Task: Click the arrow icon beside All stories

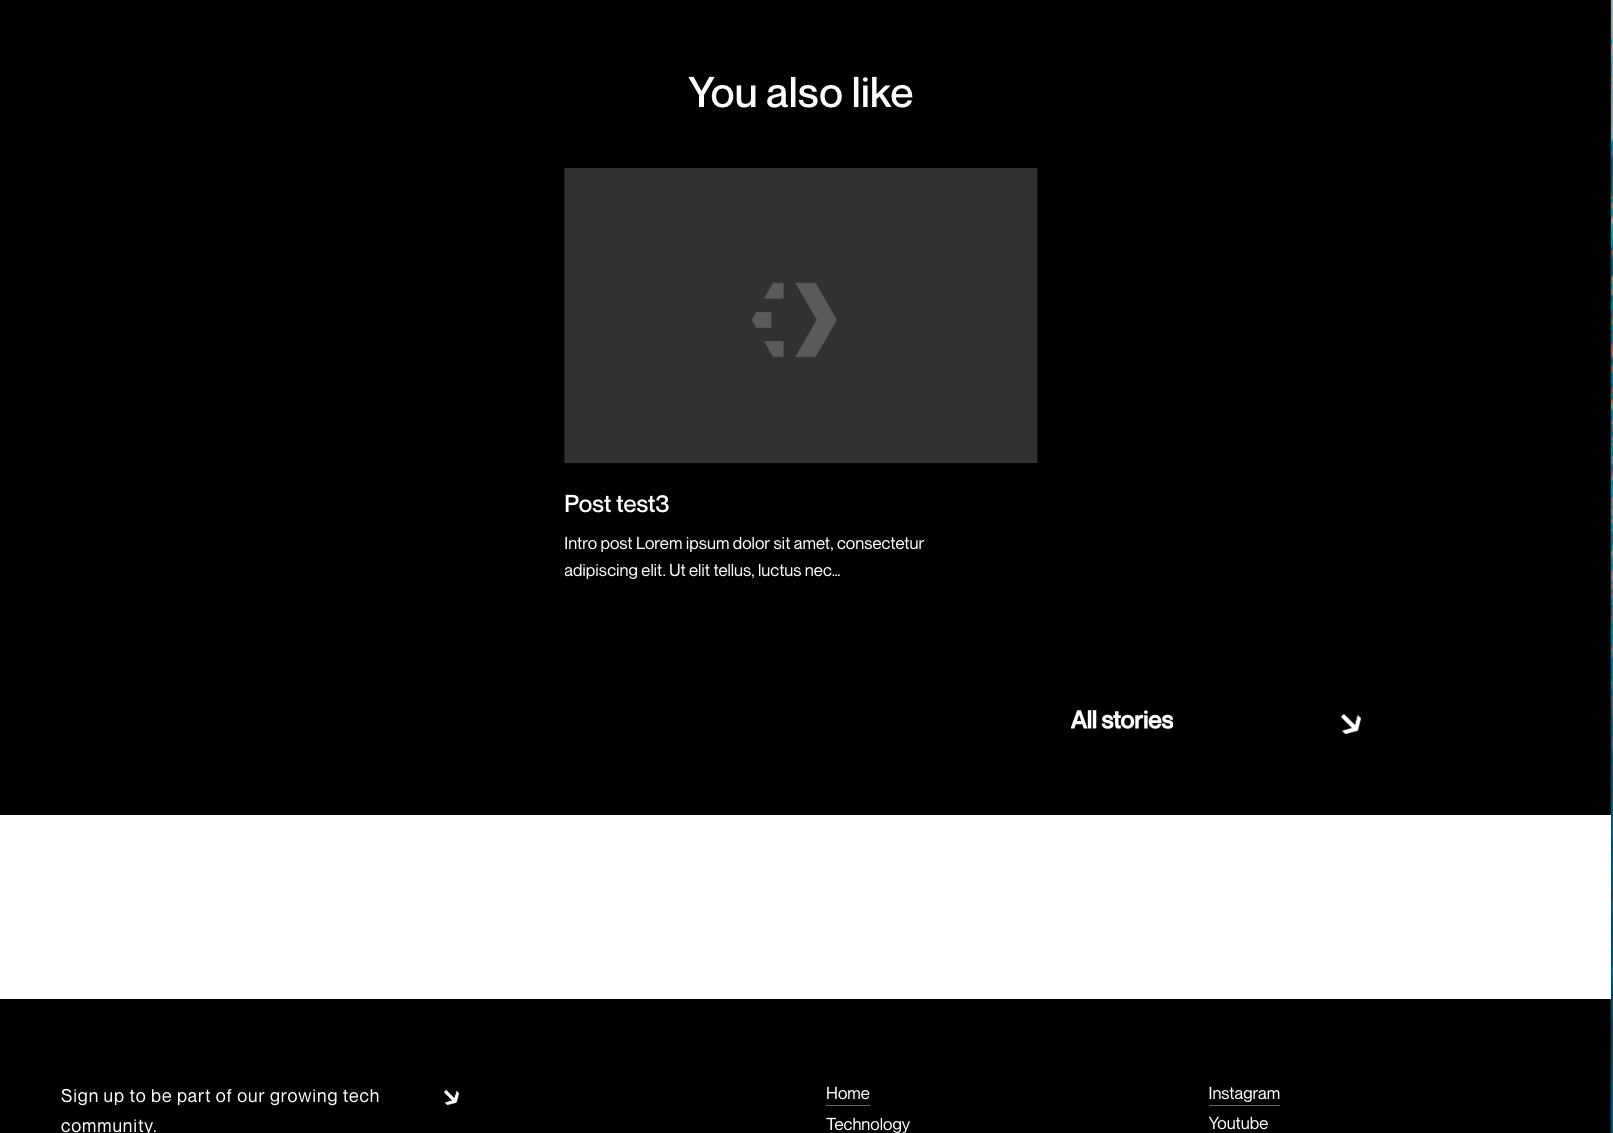Action: [1350, 723]
